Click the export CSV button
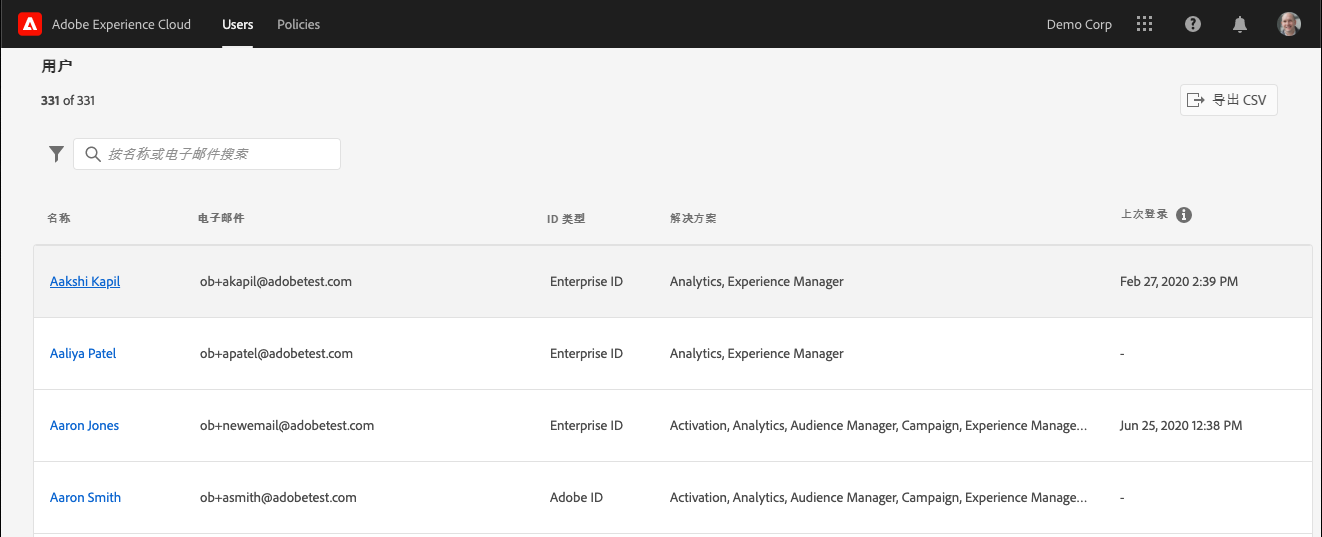1322x537 pixels. click(1228, 100)
